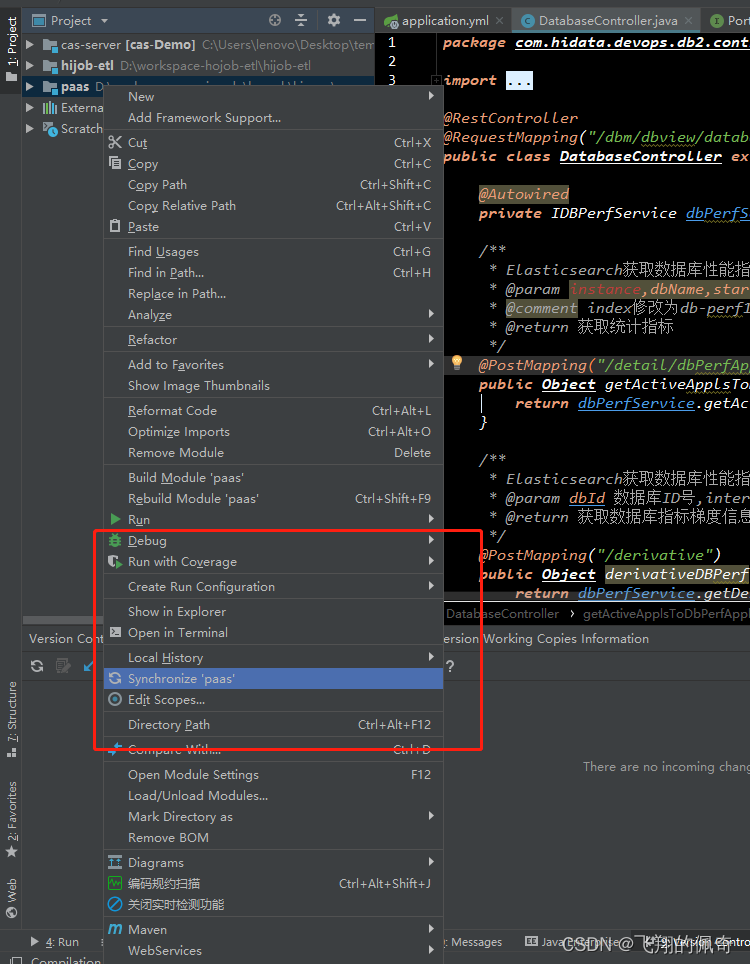750x964 pixels.
Task: Choose Reformat Code
Action: pyautogui.click(x=274, y=411)
